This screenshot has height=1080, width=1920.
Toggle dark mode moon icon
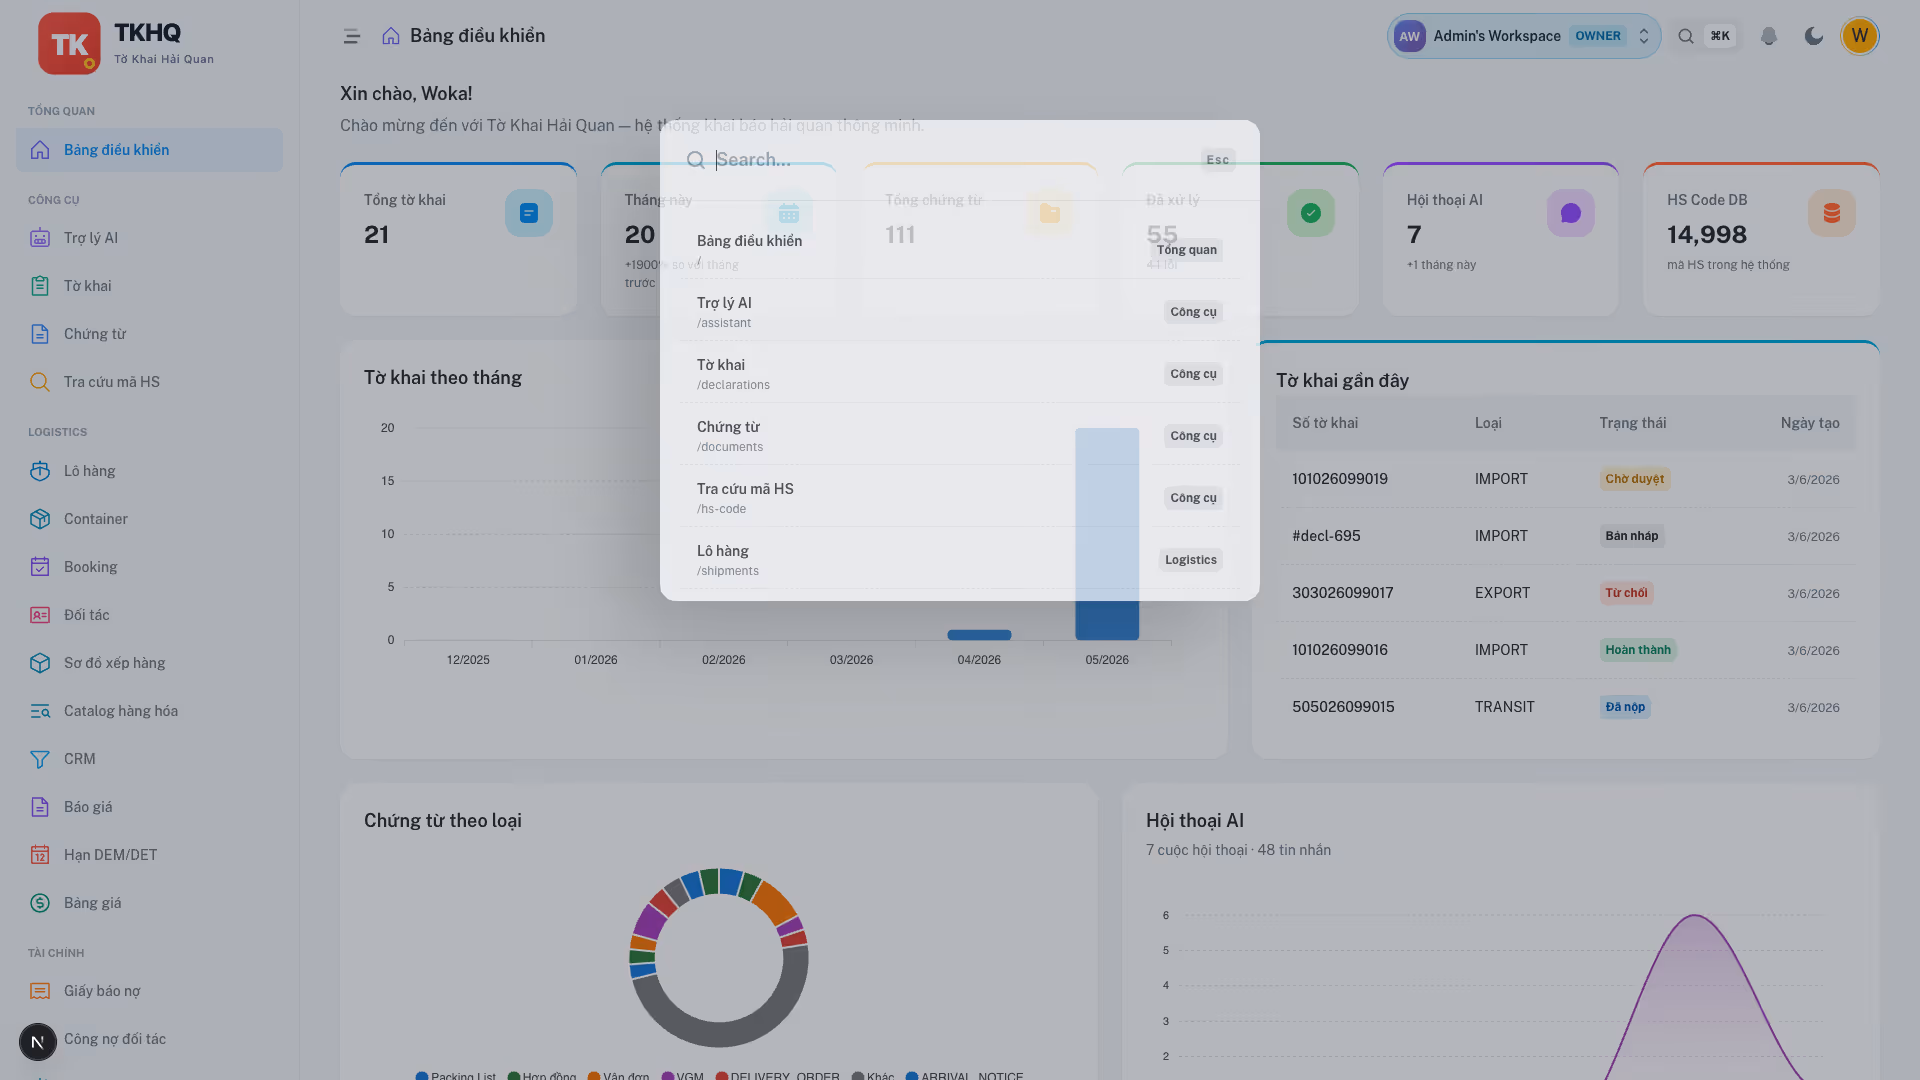[x=1813, y=36]
